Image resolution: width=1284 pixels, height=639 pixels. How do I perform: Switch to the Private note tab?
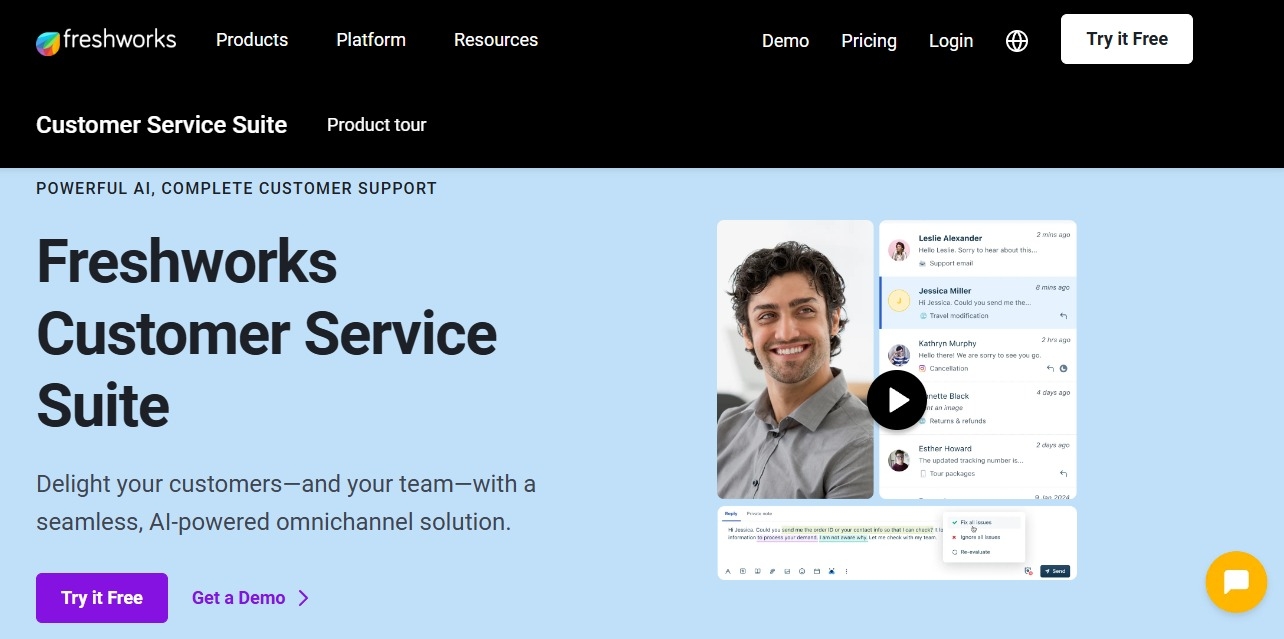(759, 514)
